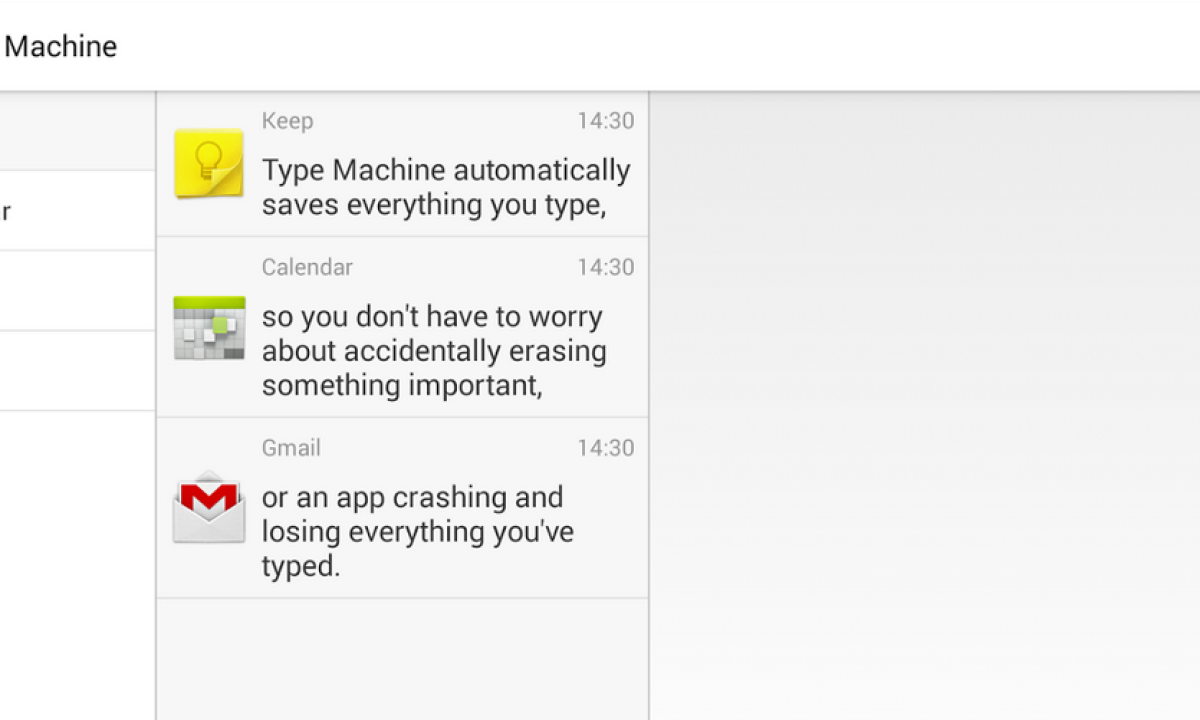Screen dimensions: 1200x720
Task: Select the "Gmail" app name label
Action: point(291,448)
